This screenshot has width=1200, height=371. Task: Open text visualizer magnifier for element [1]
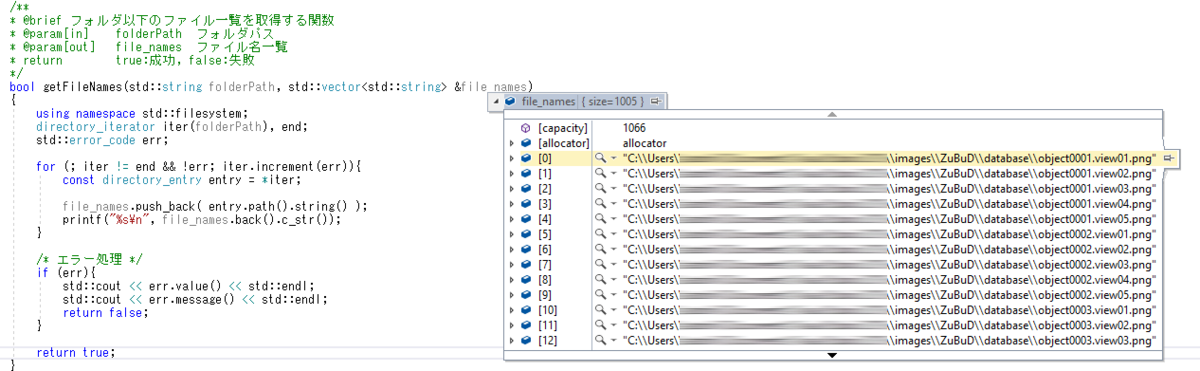click(x=600, y=173)
